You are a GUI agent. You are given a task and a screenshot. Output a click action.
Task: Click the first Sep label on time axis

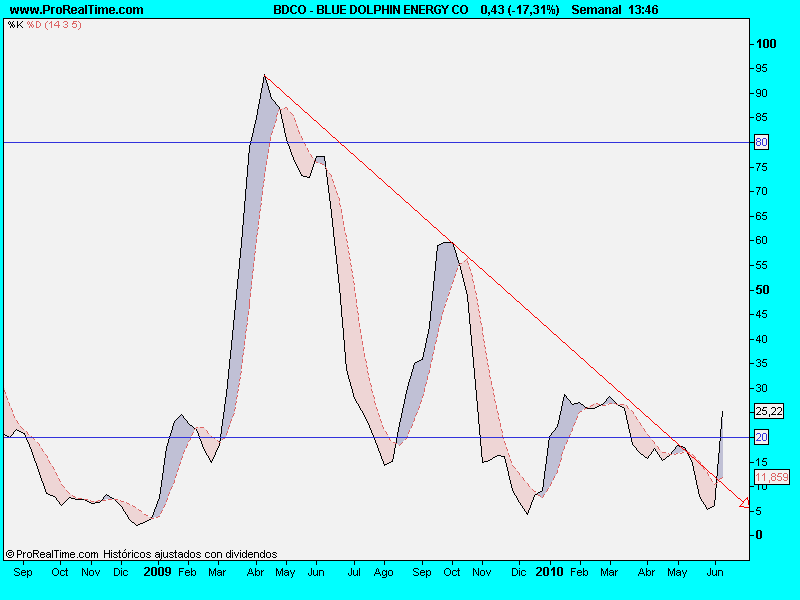pos(23,572)
